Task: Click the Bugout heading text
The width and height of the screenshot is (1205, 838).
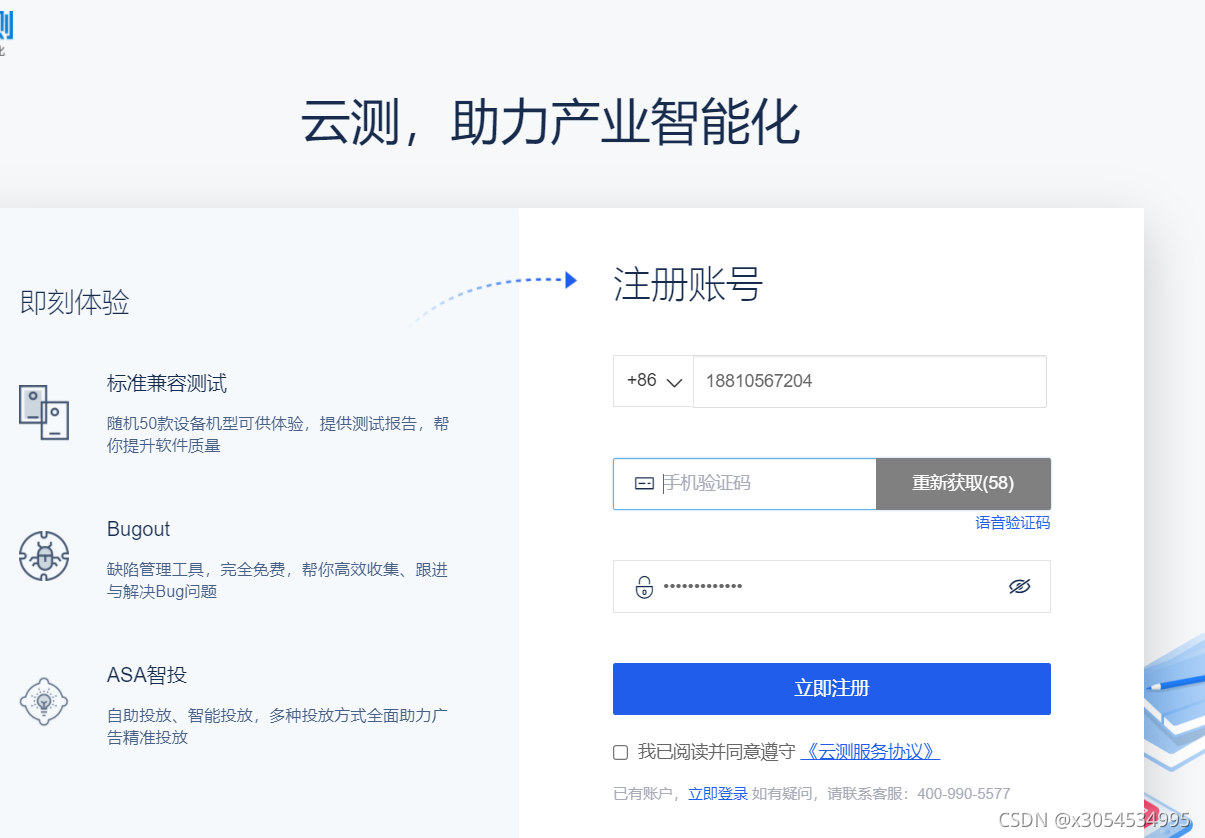Action: (x=139, y=529)
